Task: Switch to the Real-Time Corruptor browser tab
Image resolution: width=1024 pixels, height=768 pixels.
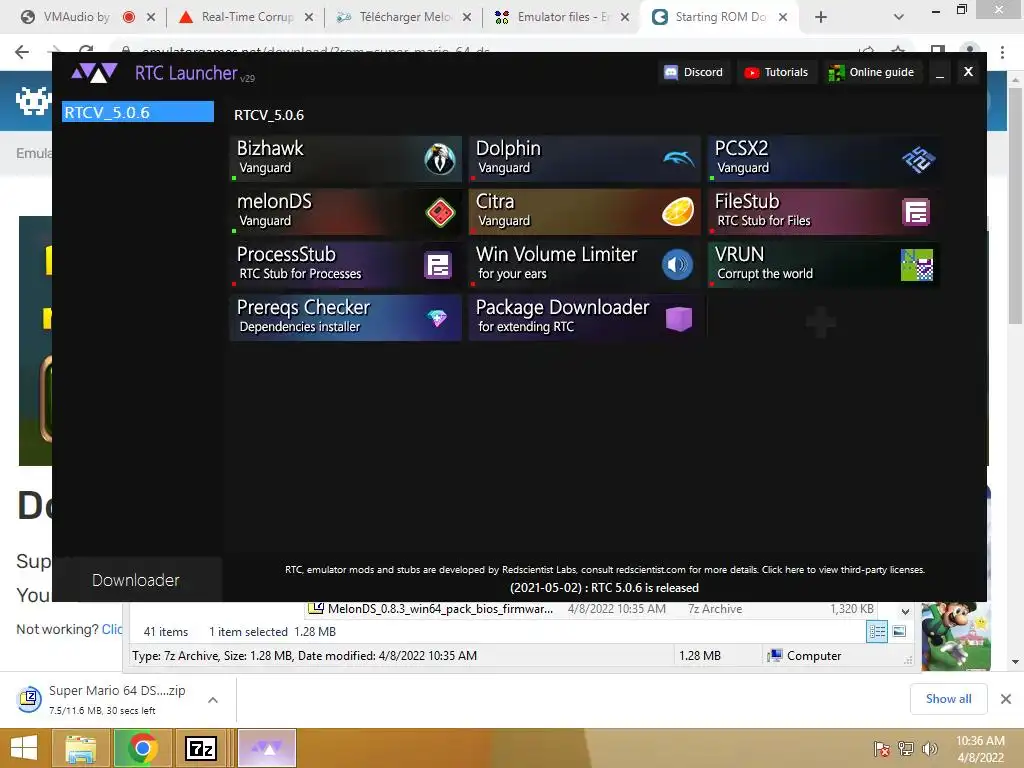Action: [248, 17]
